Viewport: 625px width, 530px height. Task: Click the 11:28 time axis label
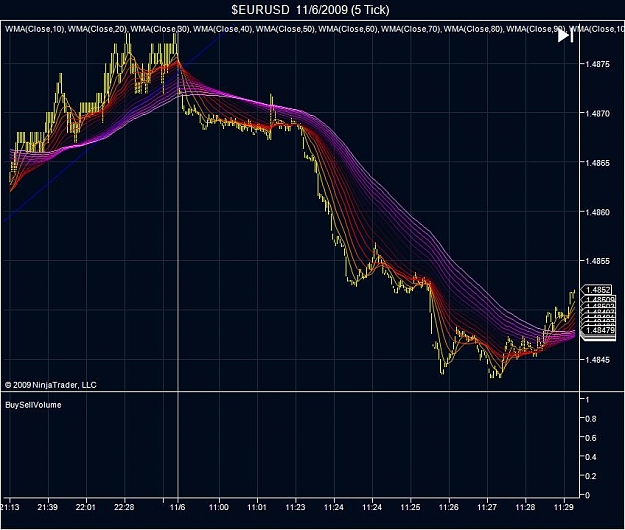tap(525, 507)
